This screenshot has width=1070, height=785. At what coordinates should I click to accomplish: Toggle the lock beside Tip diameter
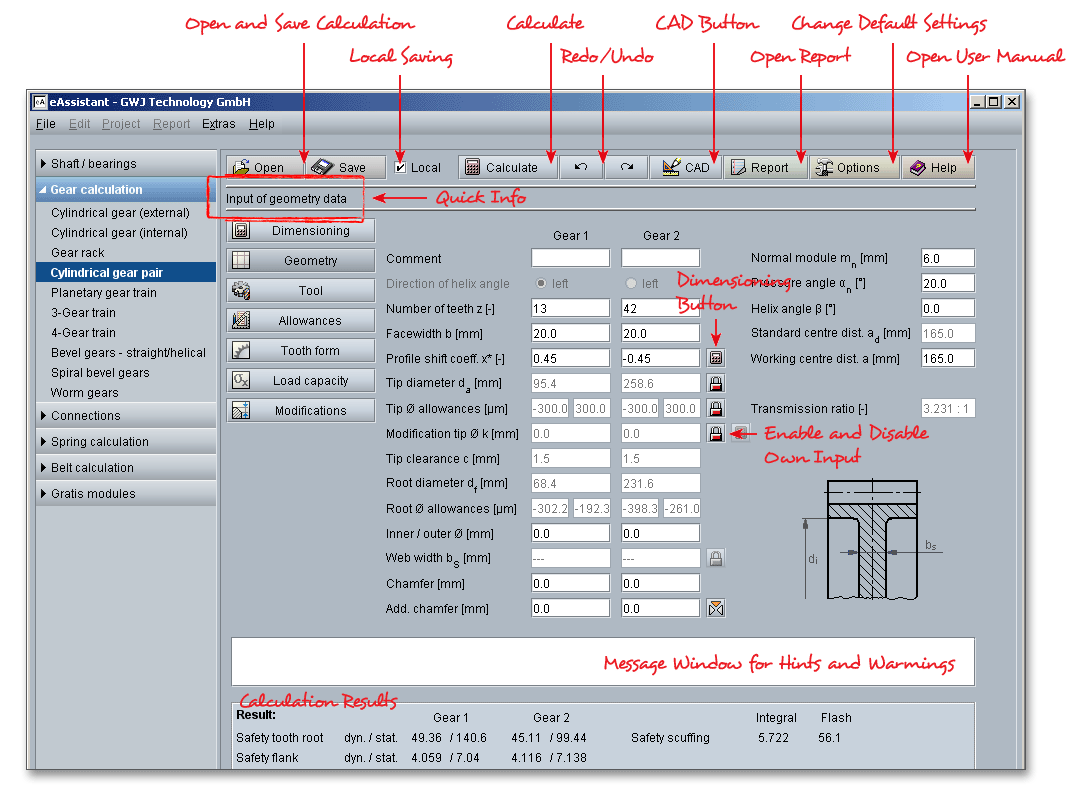(x=715, y=383)
